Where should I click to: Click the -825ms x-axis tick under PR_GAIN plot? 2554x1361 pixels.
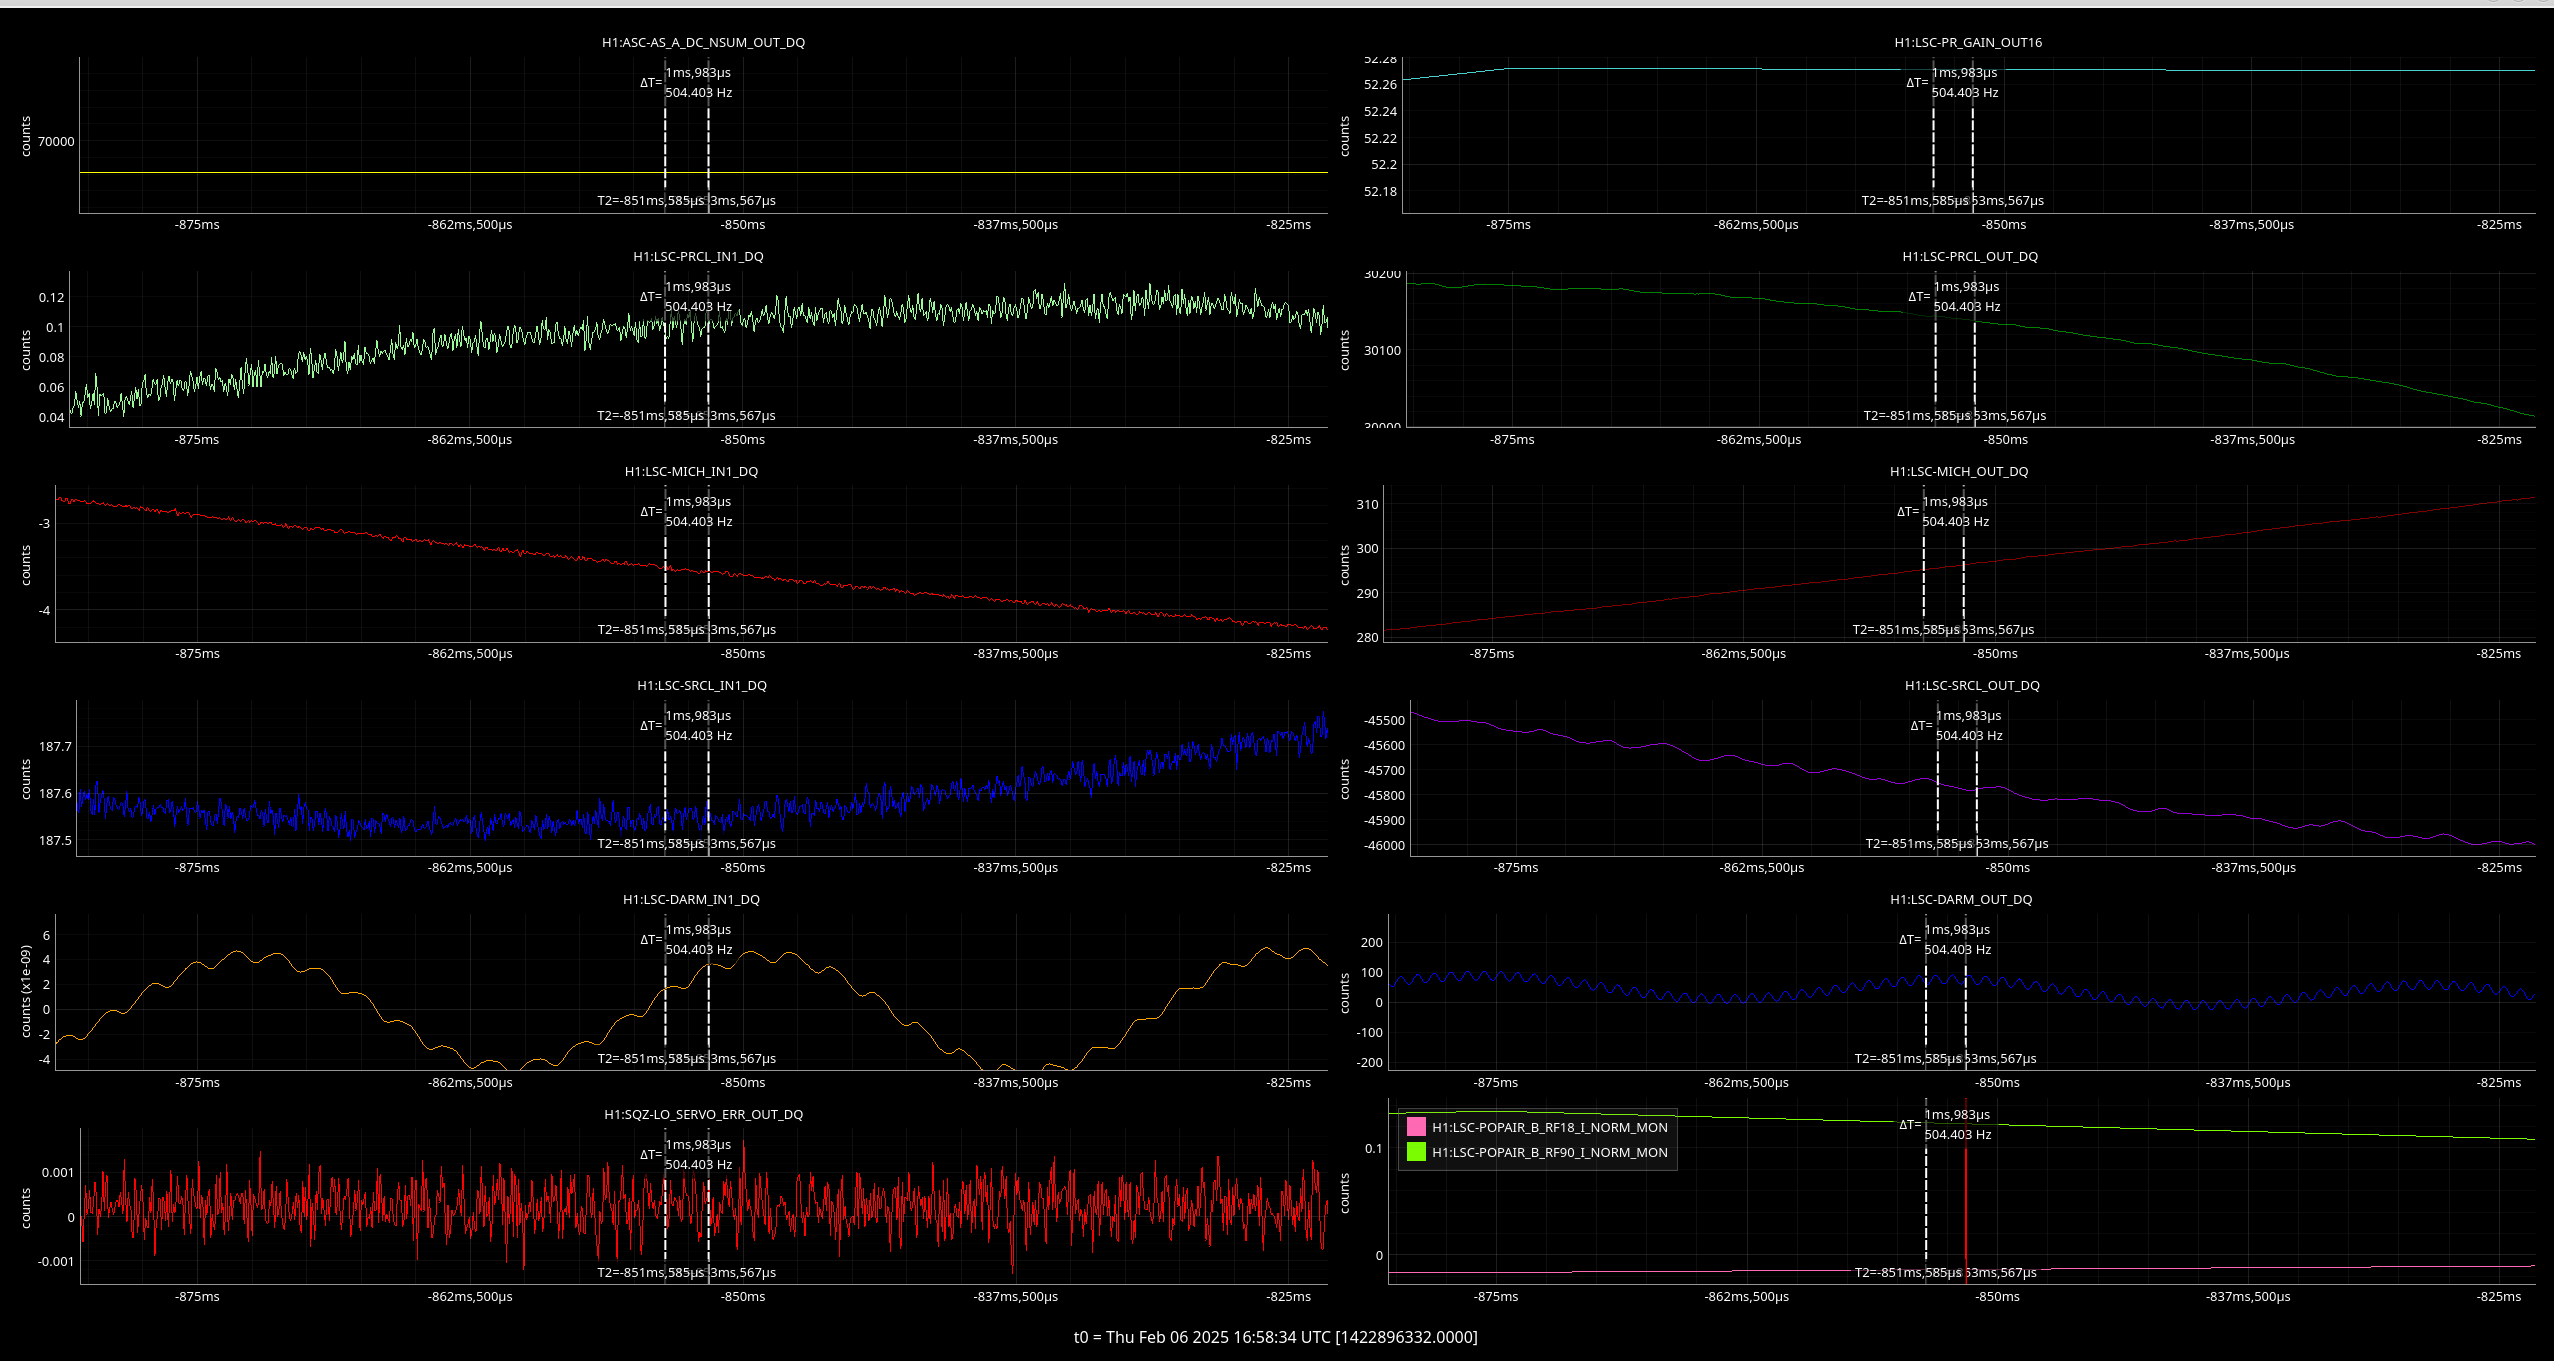pyautogui.click(x=2499, y=225)
